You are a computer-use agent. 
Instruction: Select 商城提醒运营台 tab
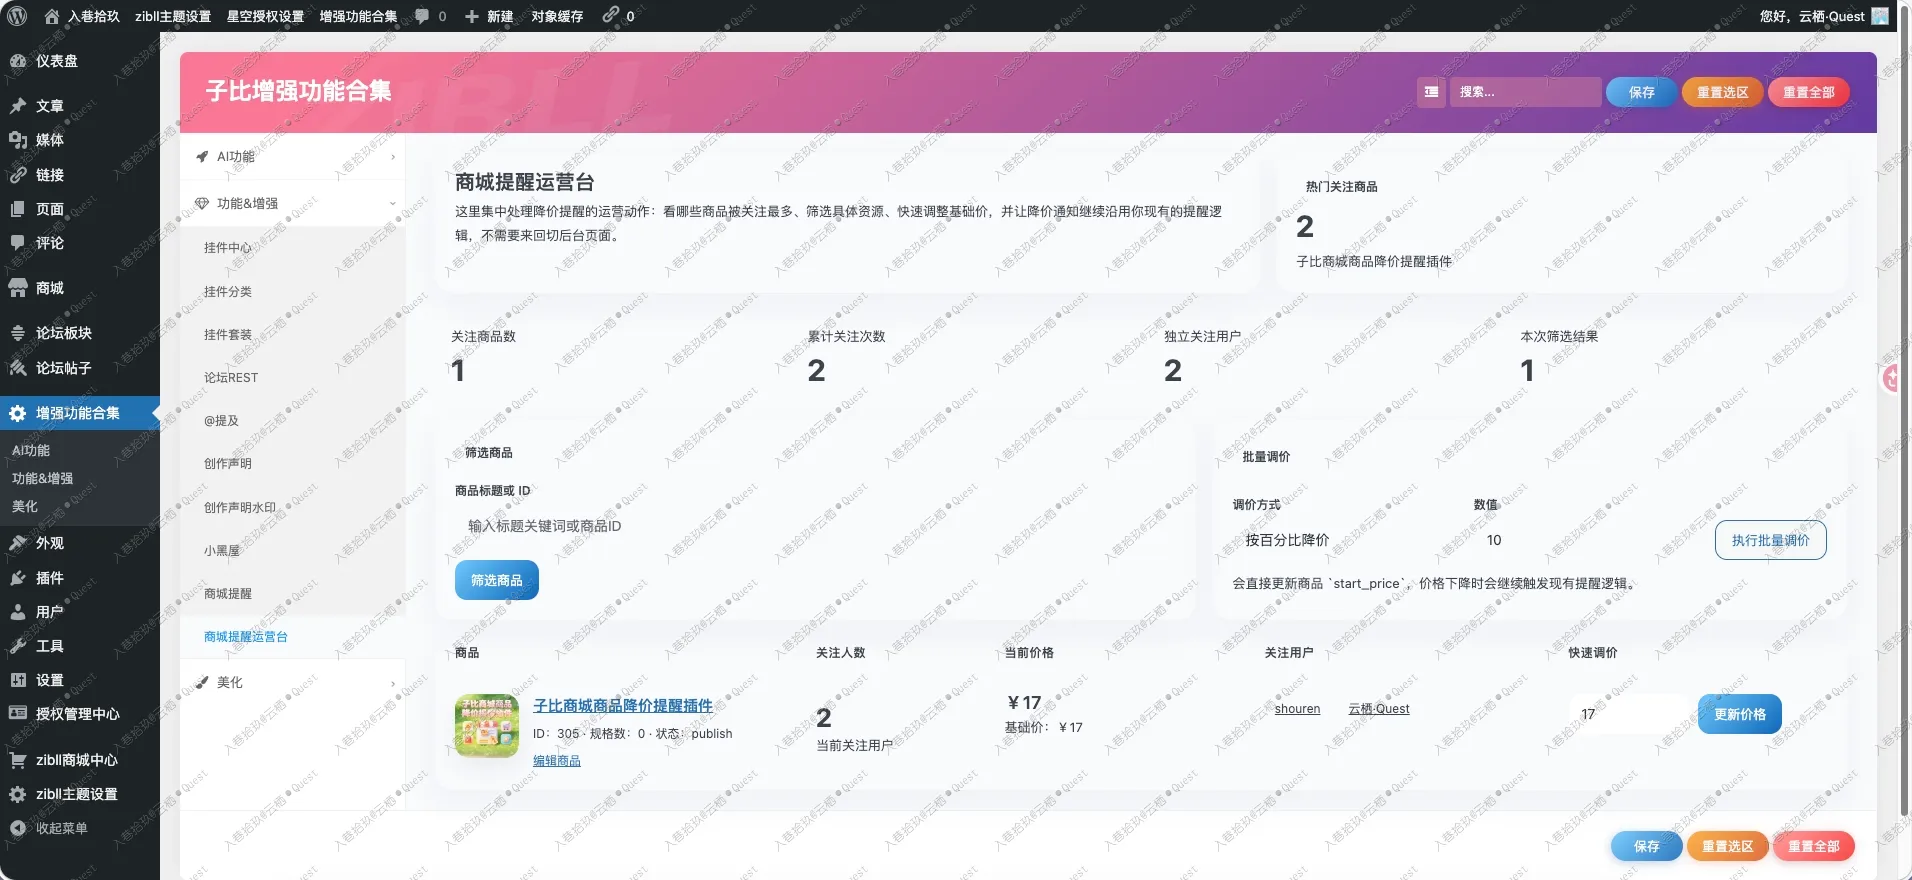293,637
